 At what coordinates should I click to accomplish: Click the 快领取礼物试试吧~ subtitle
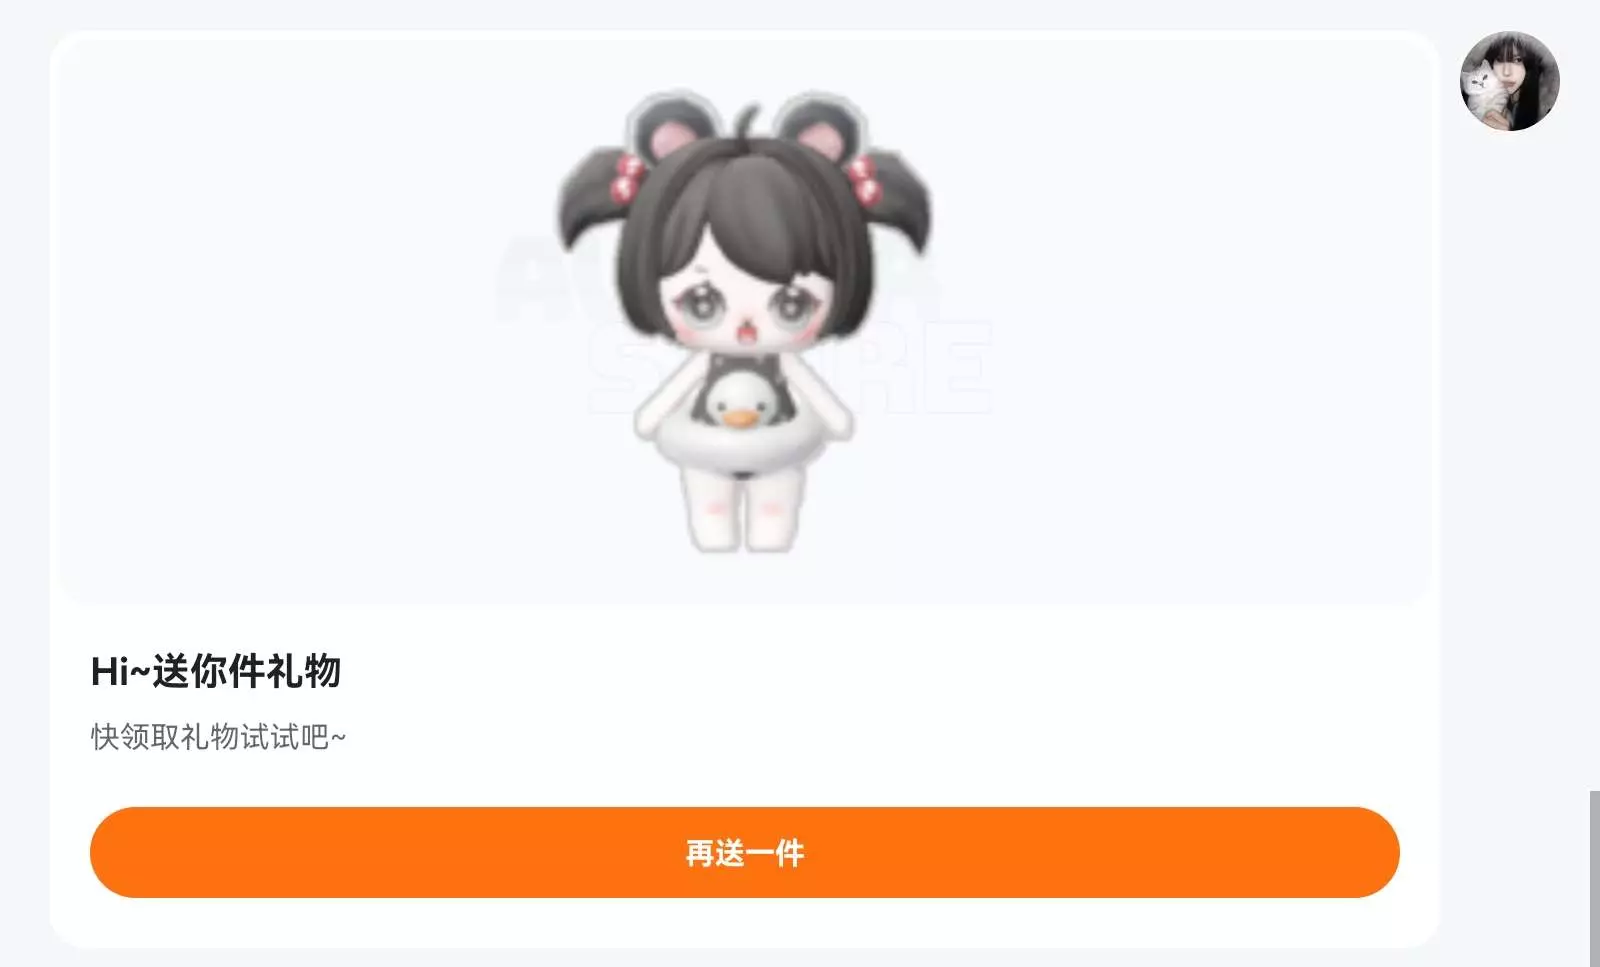pos(218,737)
